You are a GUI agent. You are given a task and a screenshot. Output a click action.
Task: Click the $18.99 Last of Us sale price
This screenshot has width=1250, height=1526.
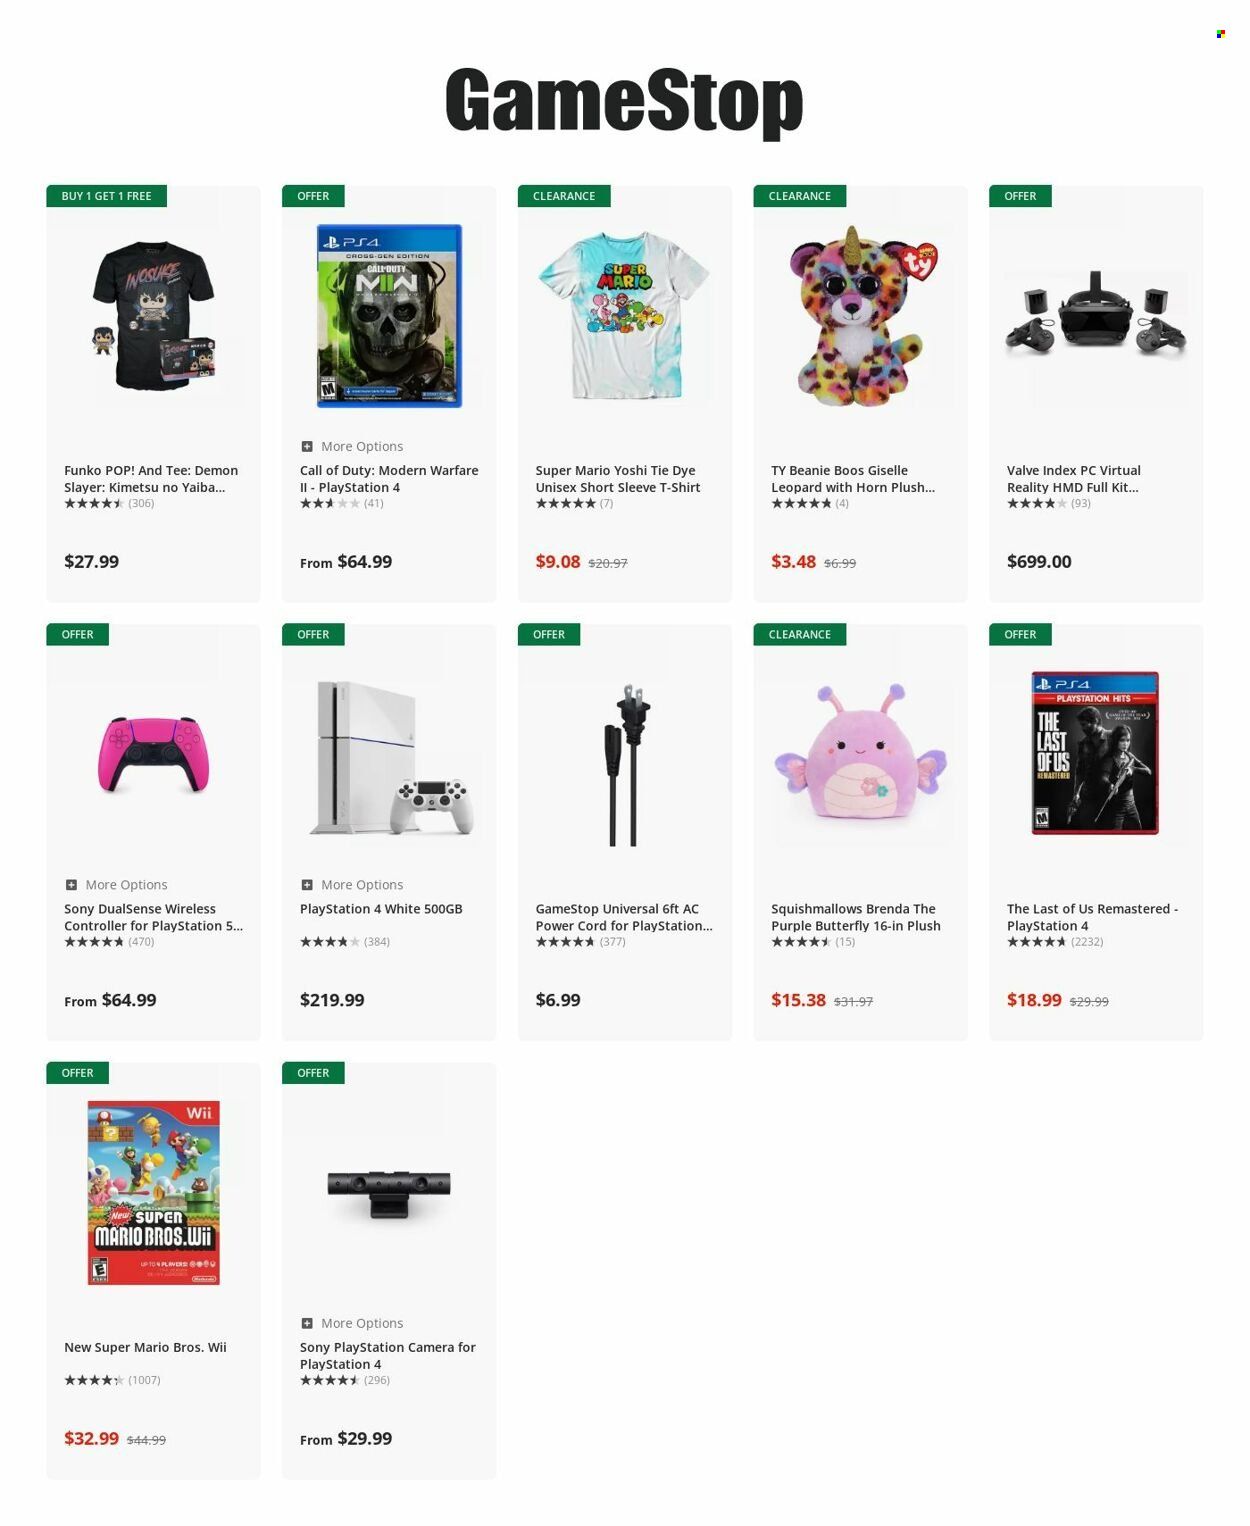click(x=1034, y=1000)
